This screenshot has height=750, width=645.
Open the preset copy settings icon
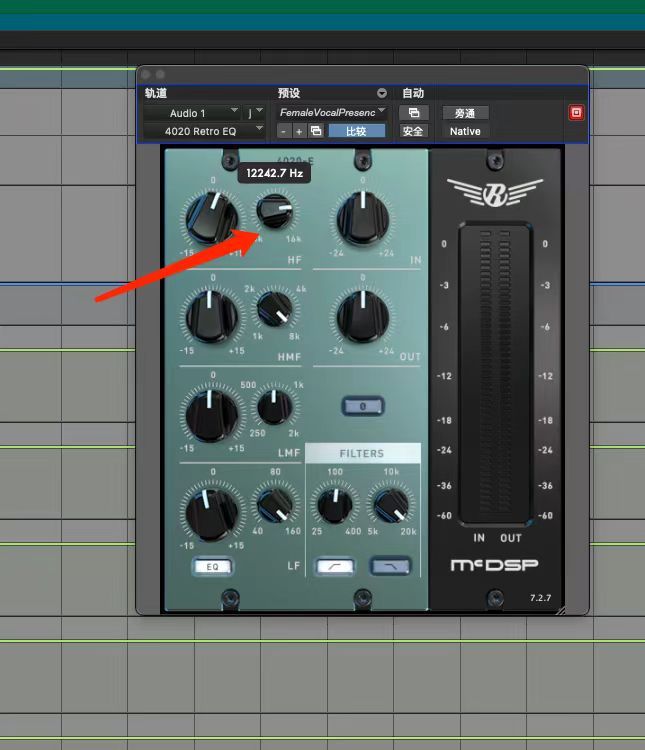316,131
